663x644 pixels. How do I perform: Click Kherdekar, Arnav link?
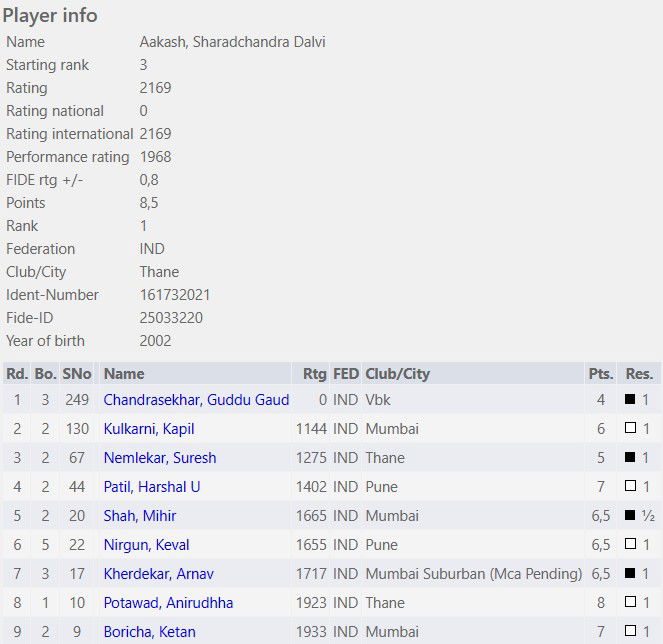click(x=158, y=574)
